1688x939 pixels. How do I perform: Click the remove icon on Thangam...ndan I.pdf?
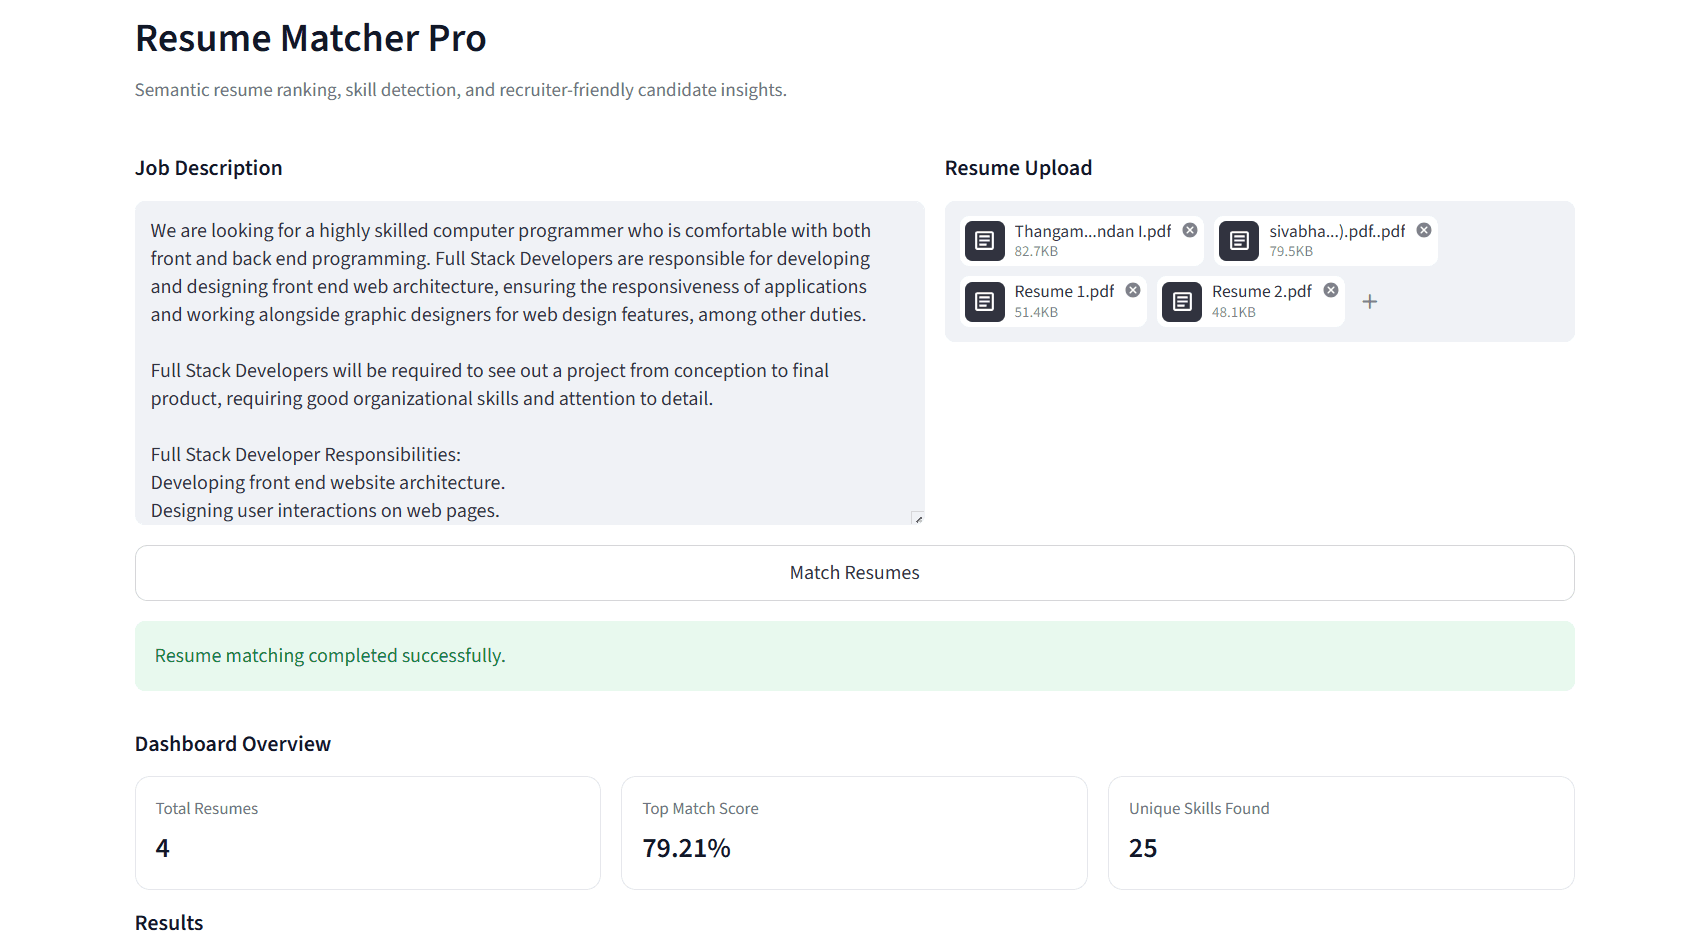[1189, 229]
